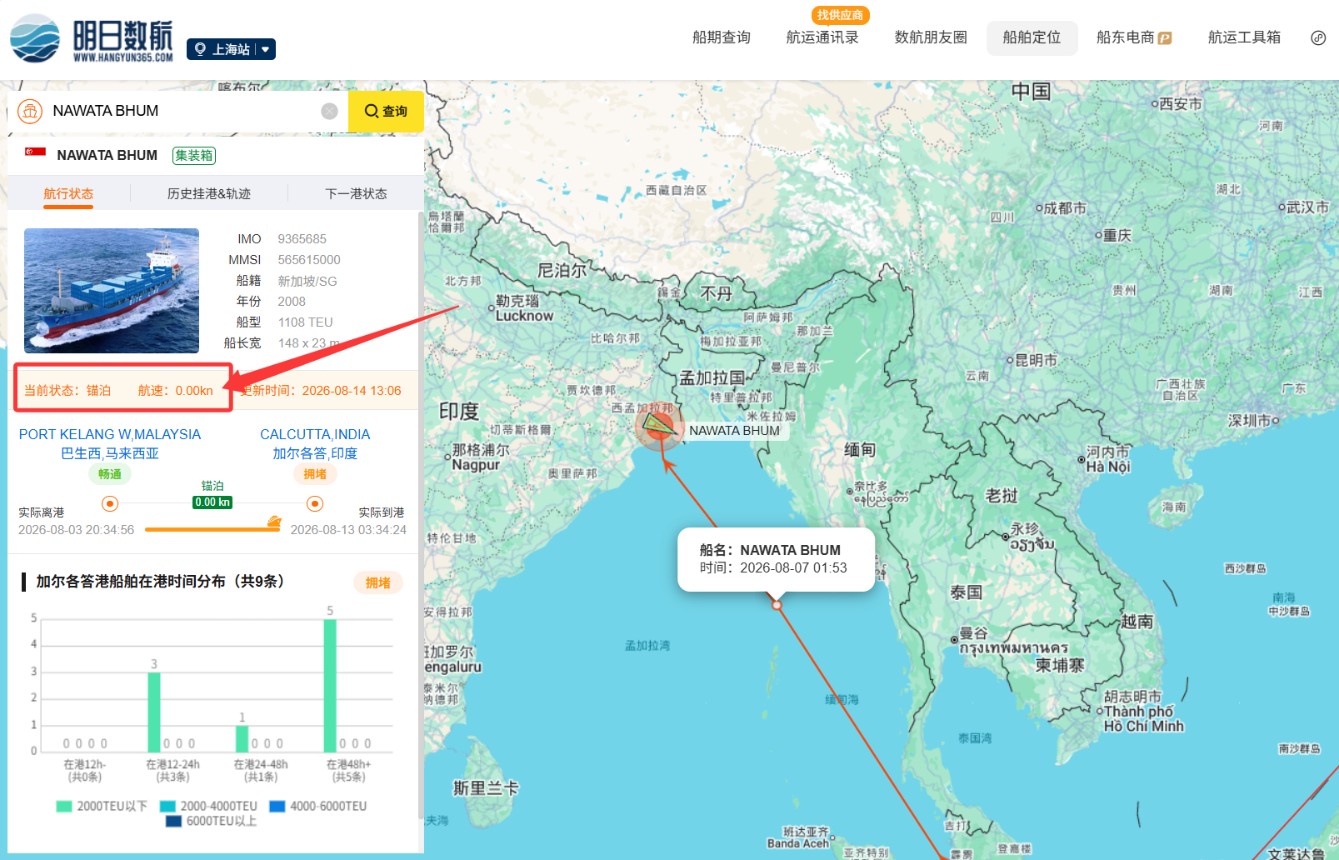The width and height of the screenshot is (1339, 860).
Task: Click the NAWATA BHUM ship marker on map
Action: tap(658, 426)
